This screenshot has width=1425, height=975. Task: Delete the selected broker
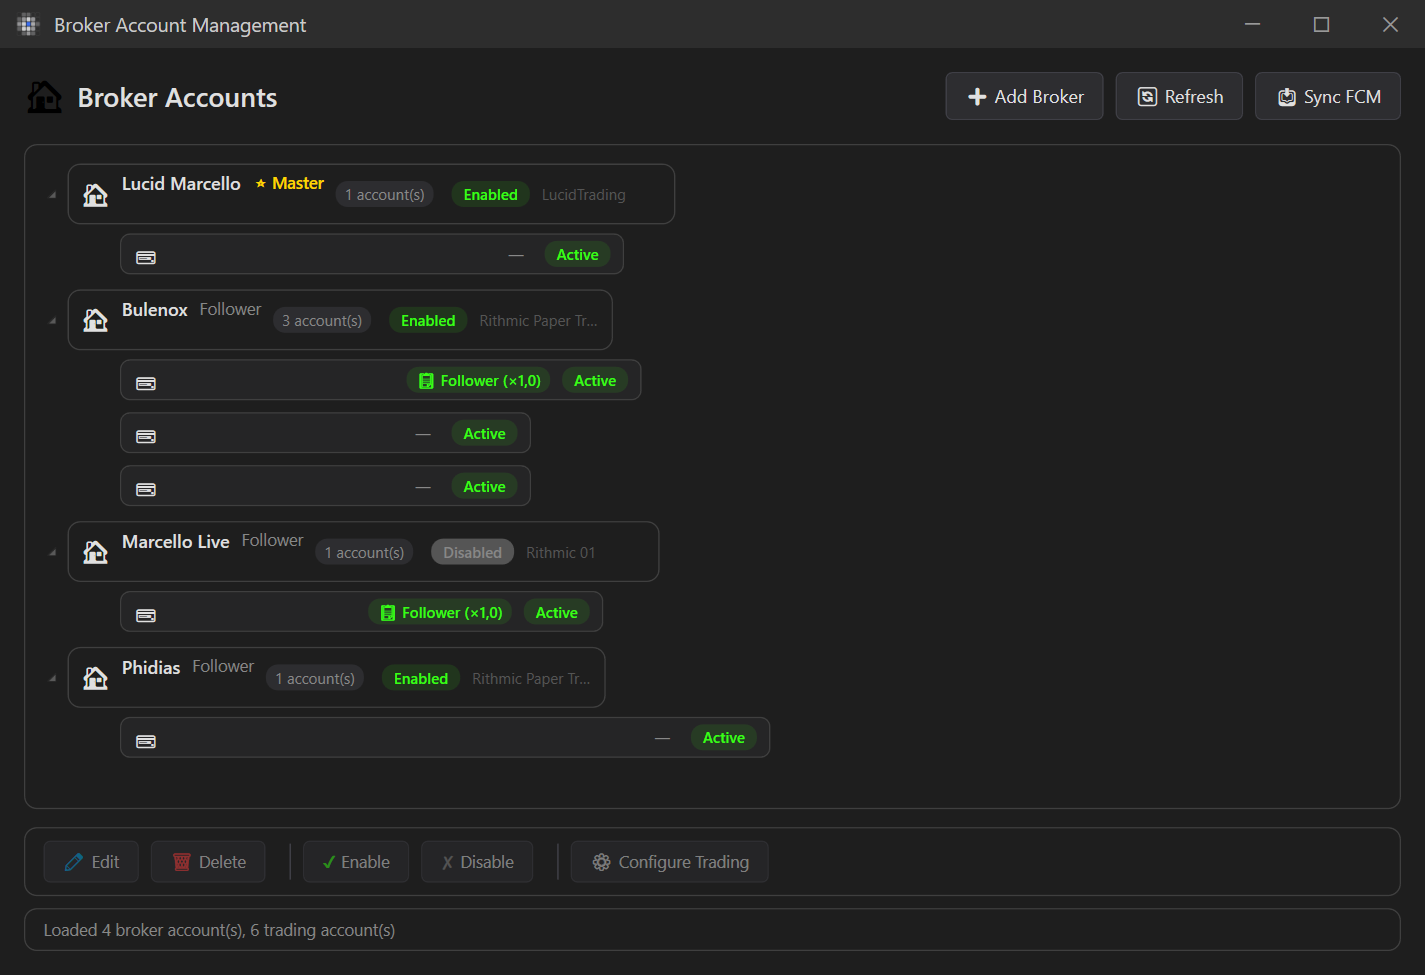point(208,862)
